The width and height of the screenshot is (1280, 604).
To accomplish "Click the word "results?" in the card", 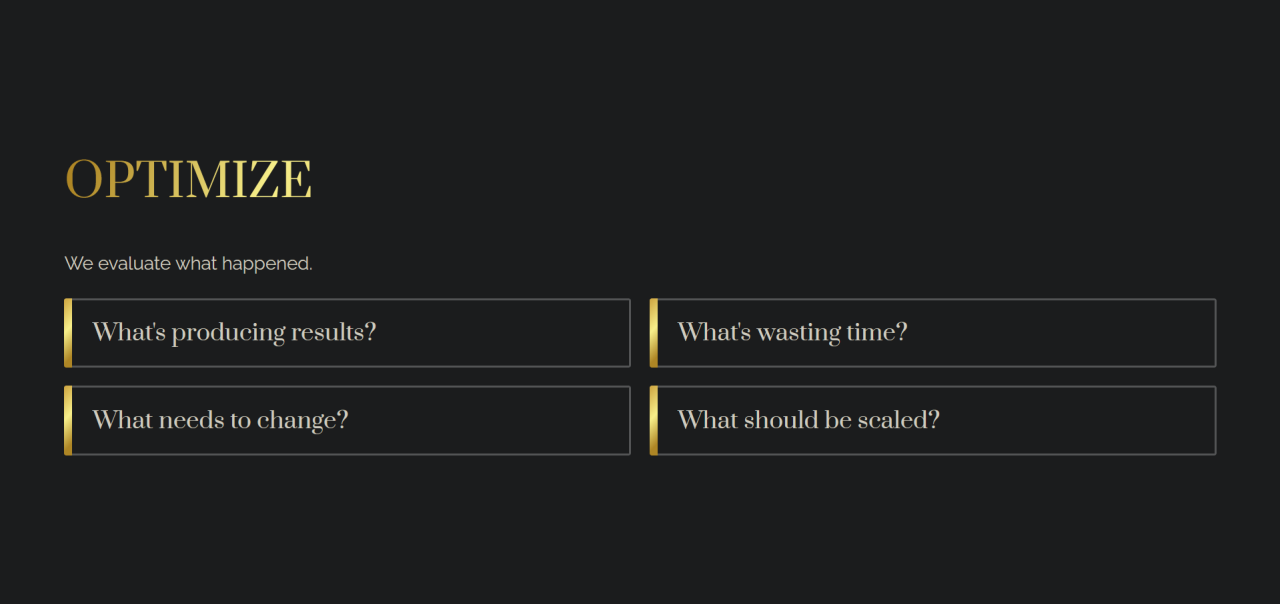I will pyautogui.click(x=334, y=332).
